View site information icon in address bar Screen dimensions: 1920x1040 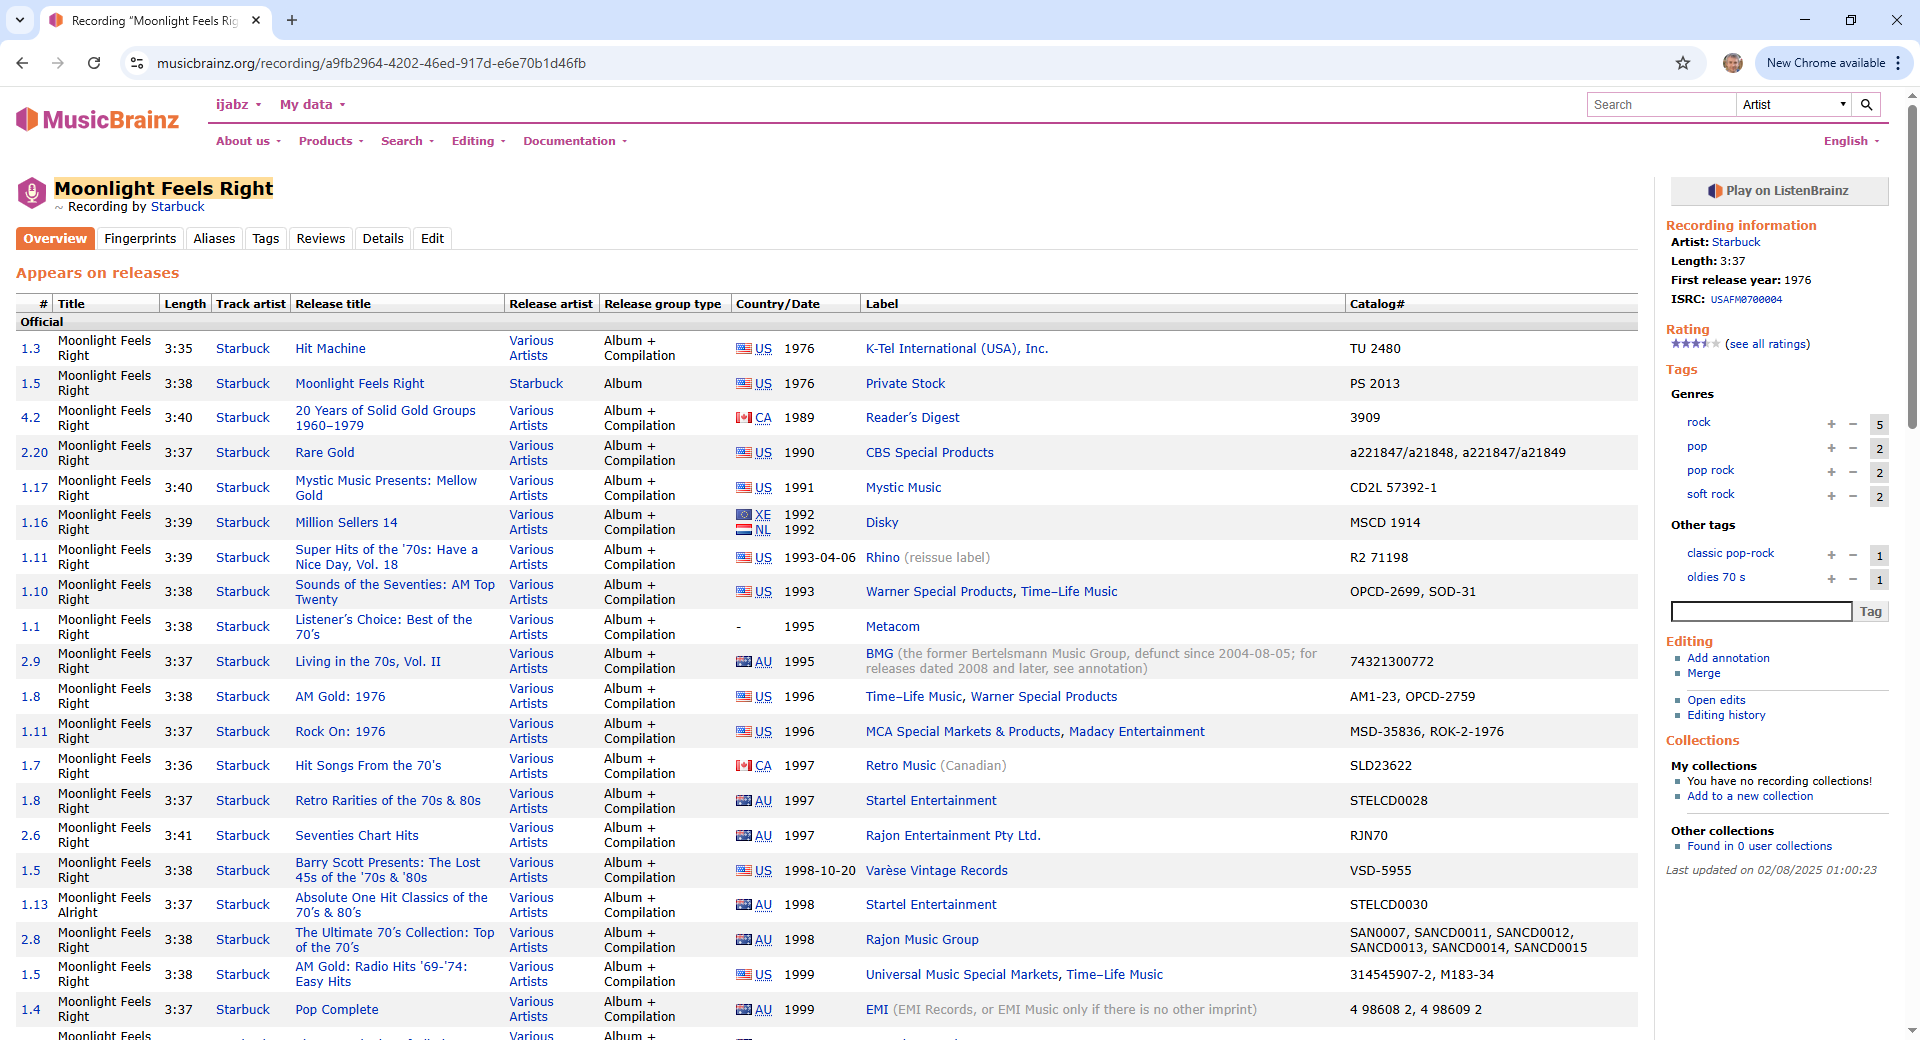tap(137, 63)
